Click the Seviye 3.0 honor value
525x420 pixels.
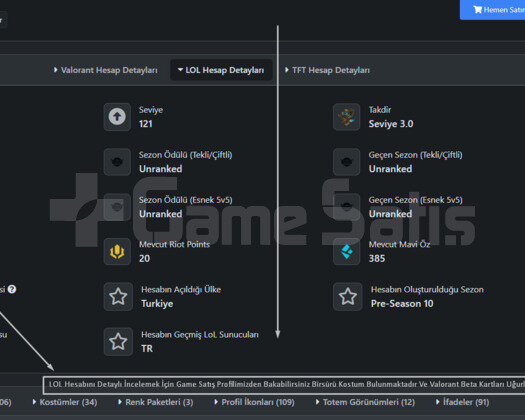[x=391, y=124]
